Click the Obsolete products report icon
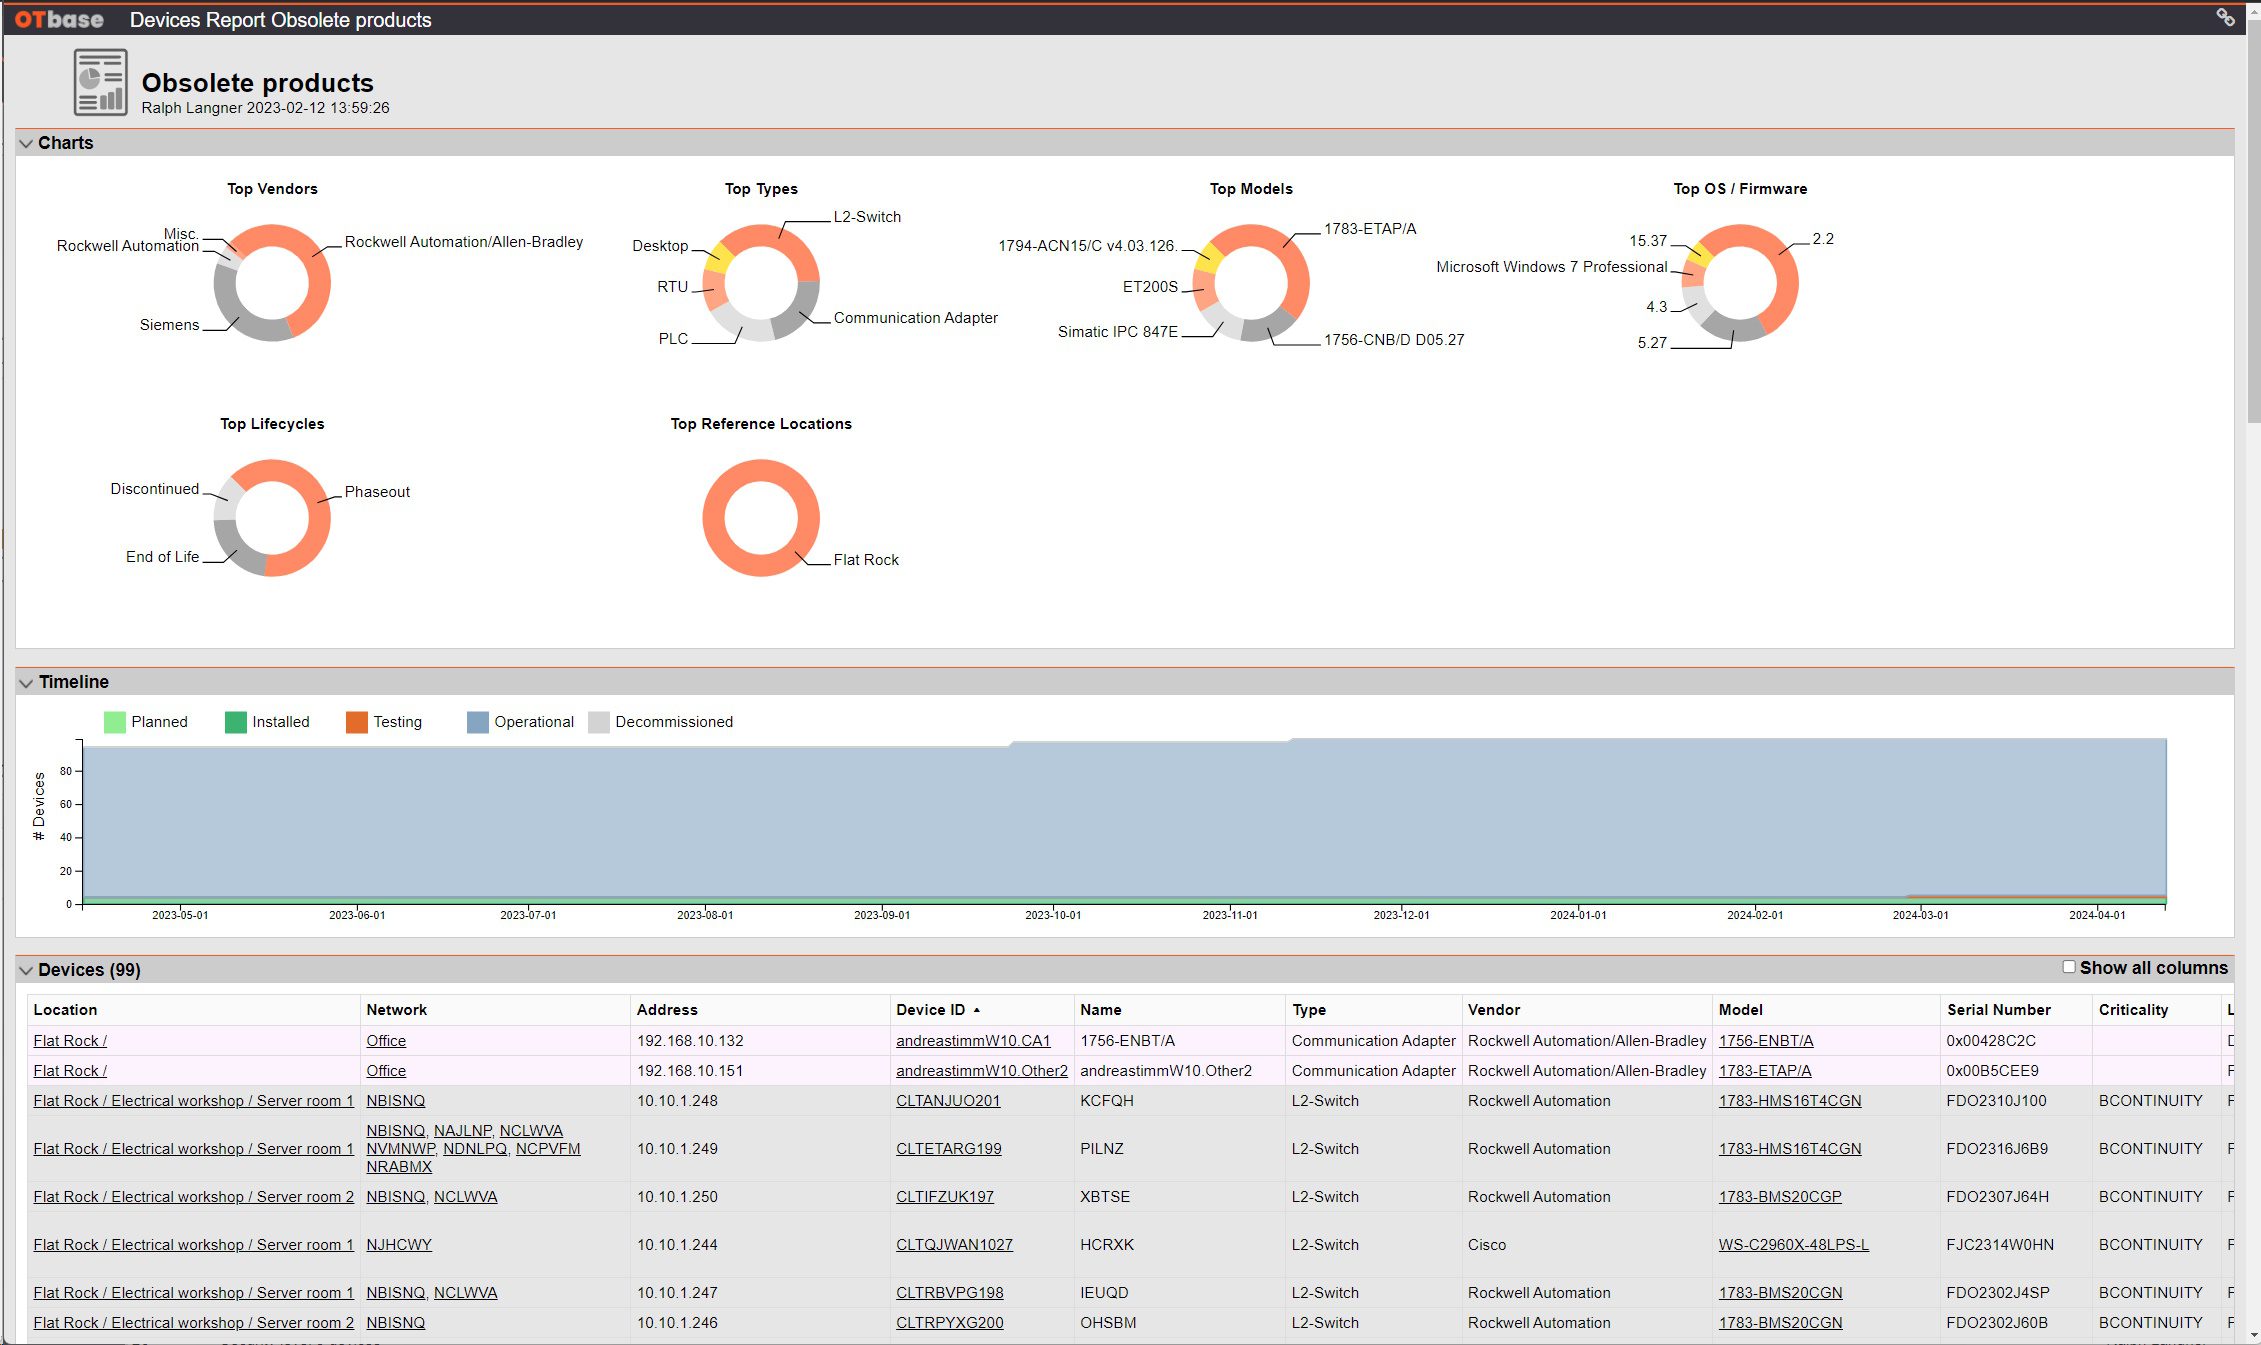The image size is (2261, 1345). [100, 82]
